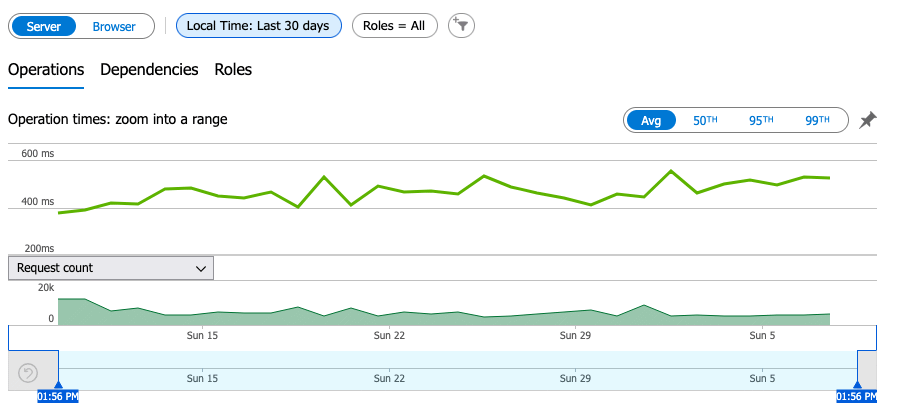Click the Sun 5 label in range selector
The height and width of the screenshot is (411, 897).
tap(762, 378)
